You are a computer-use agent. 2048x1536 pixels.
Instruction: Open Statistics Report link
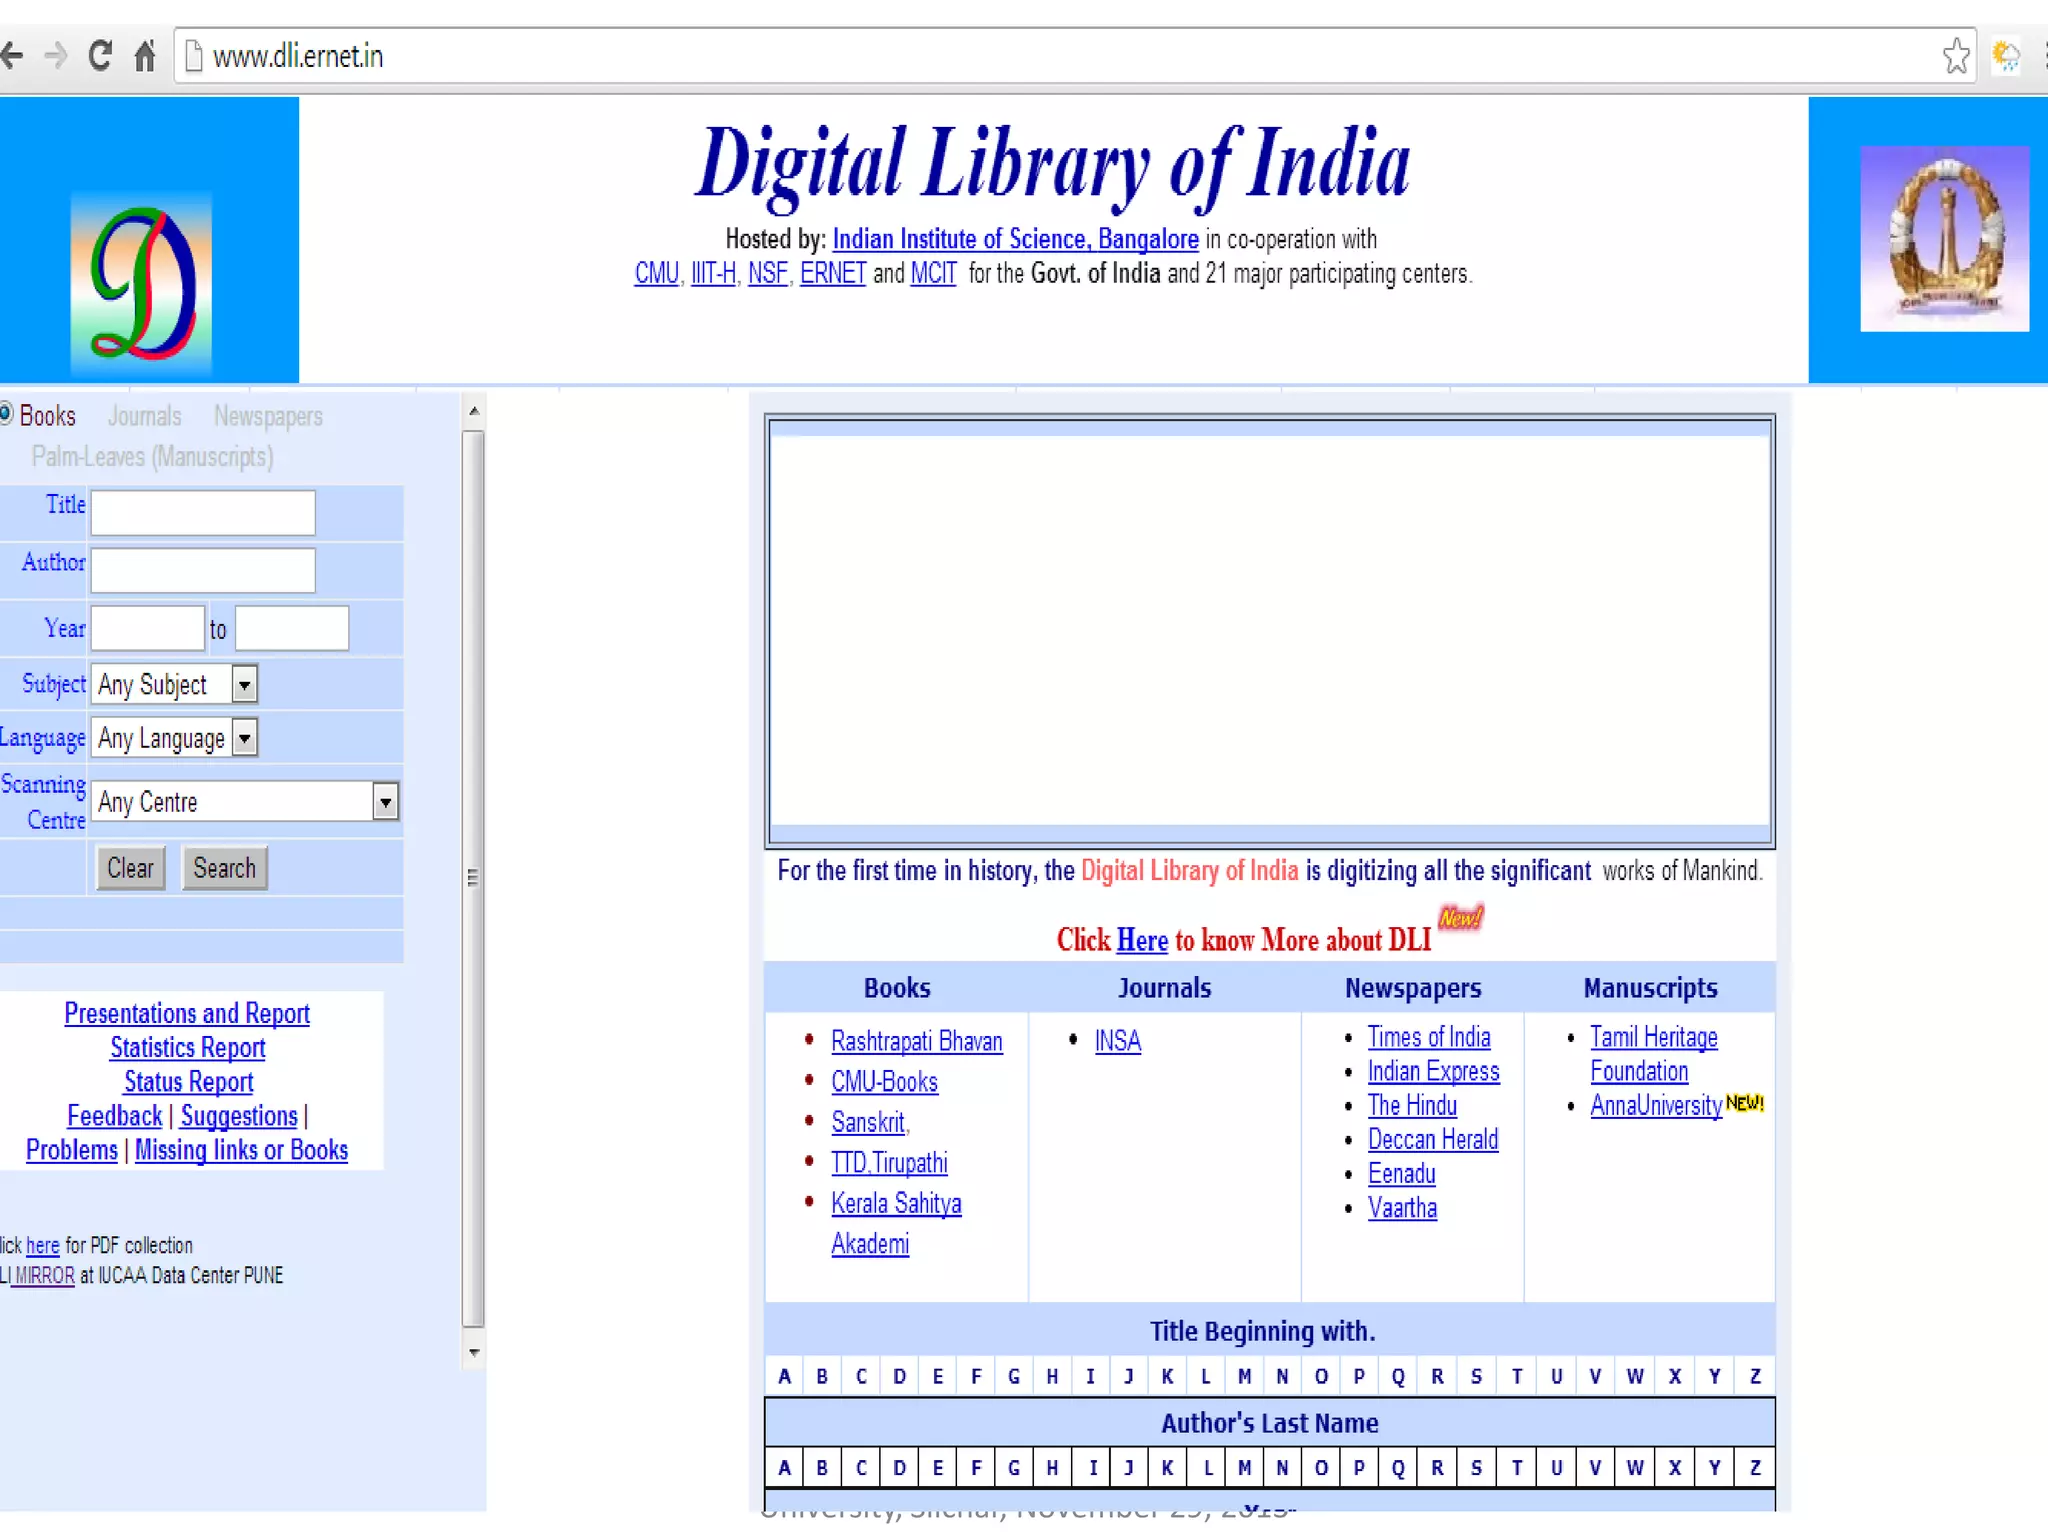click(188, 1048)
